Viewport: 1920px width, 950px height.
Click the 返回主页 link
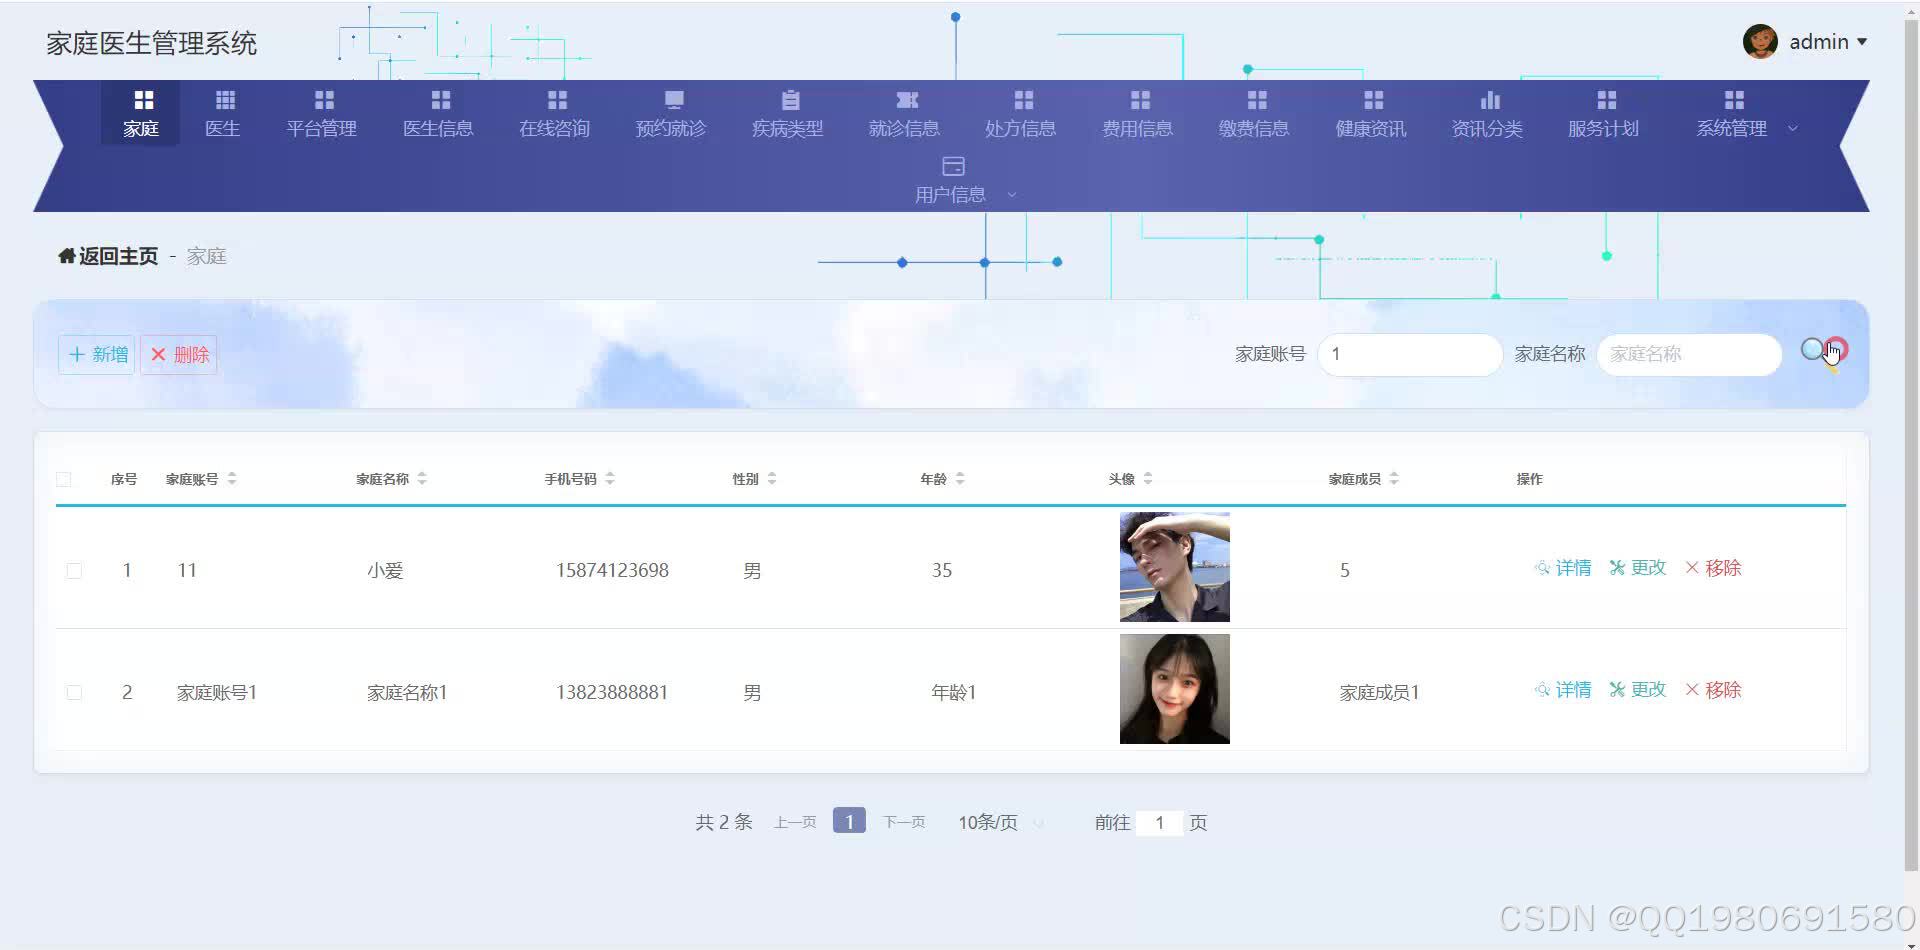(107, 255)
